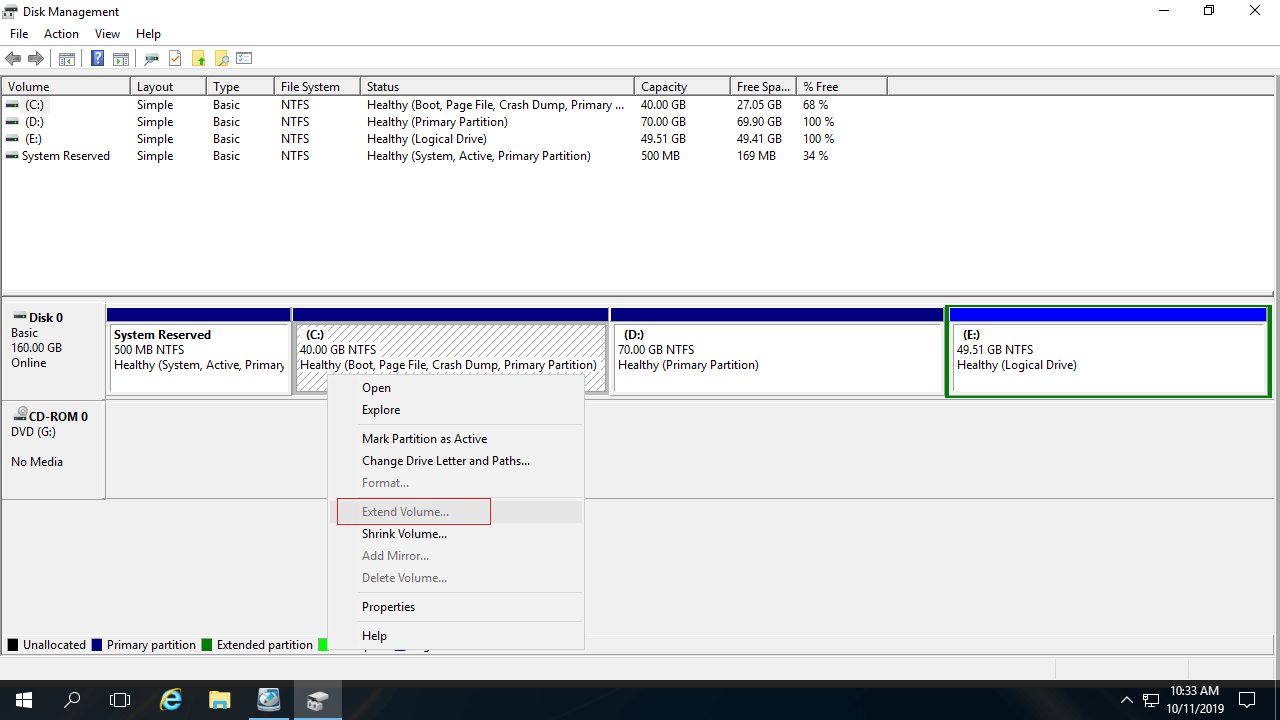The width and height of the screenshot is (1280, 720).
Task: Click the blue Help question mark icon
Action: pyautogui.click(x=97, y=59)
